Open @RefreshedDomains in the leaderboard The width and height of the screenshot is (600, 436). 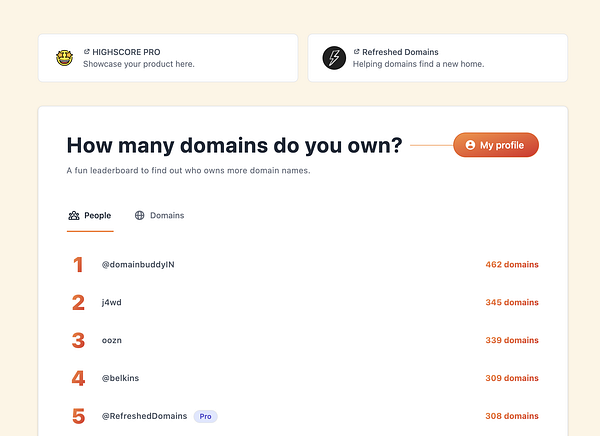click(144, 416)
